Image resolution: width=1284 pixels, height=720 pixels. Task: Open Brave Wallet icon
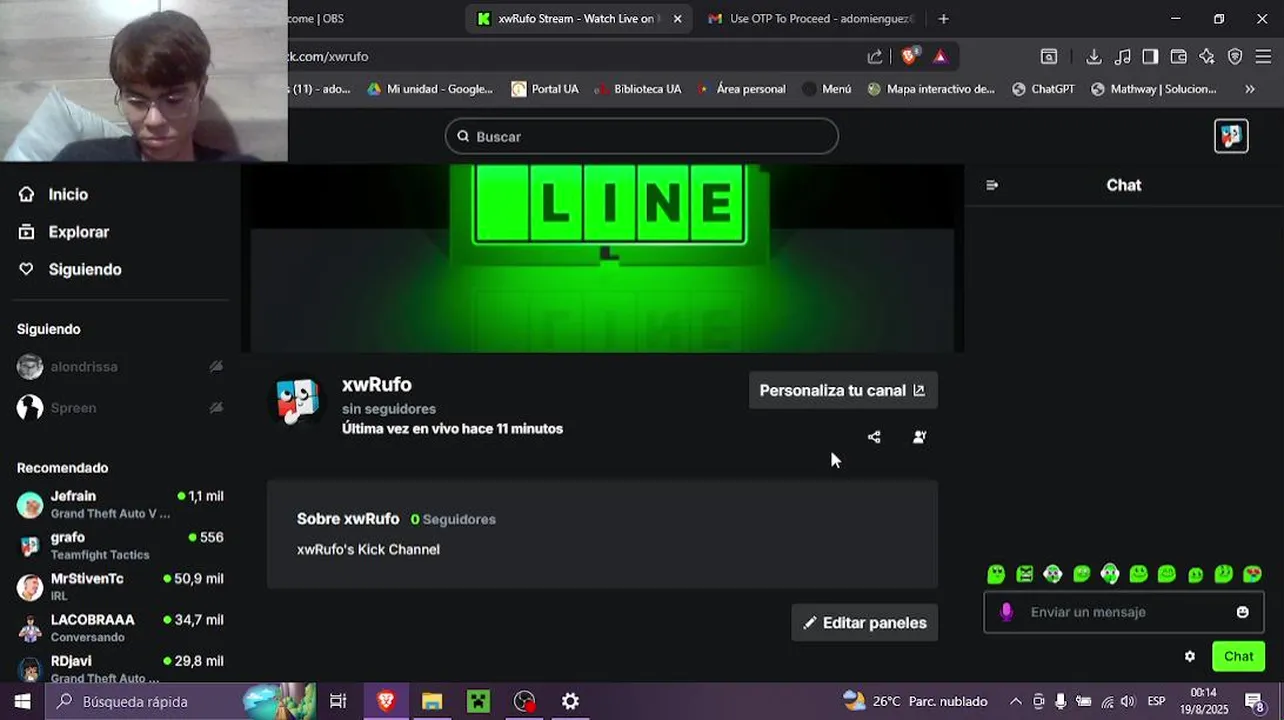pyautogui.click(x=1179, y=57)
